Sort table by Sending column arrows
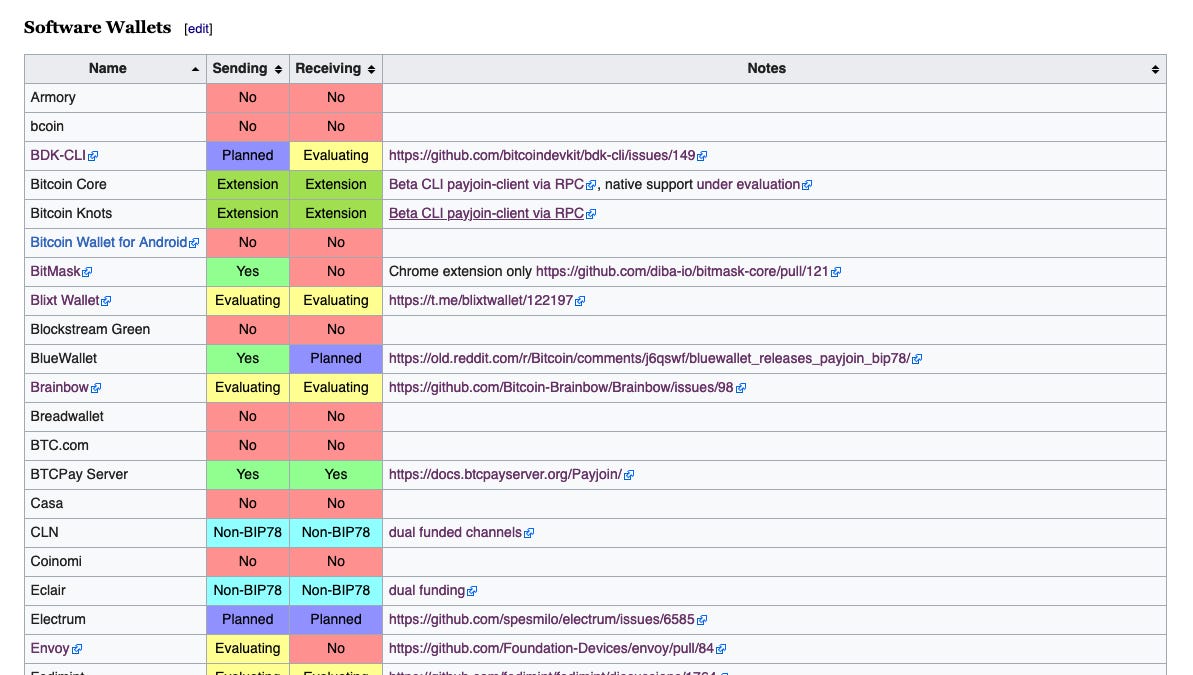1193x675 pixels. pyautogui.click(x=278, y=69)
